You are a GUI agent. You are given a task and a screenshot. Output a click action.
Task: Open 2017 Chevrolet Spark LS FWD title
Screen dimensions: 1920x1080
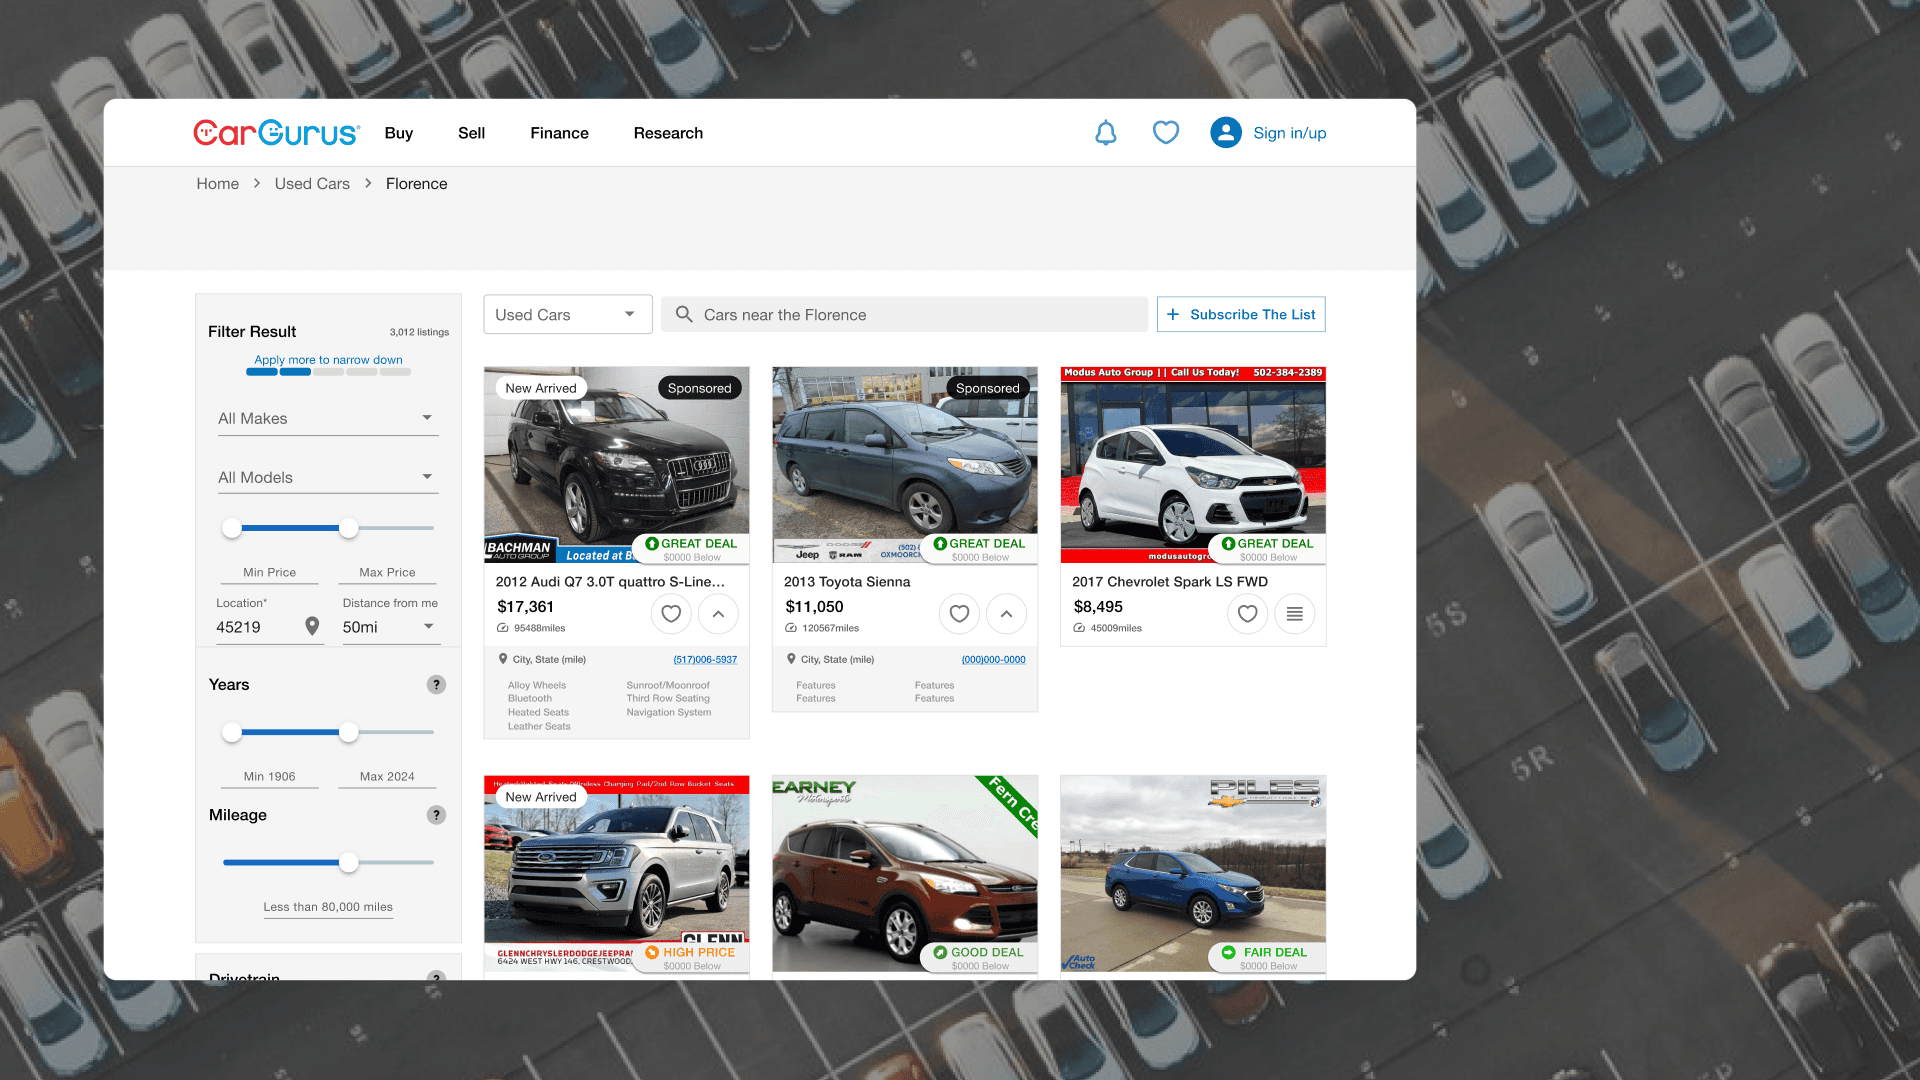pos(1170,582)
